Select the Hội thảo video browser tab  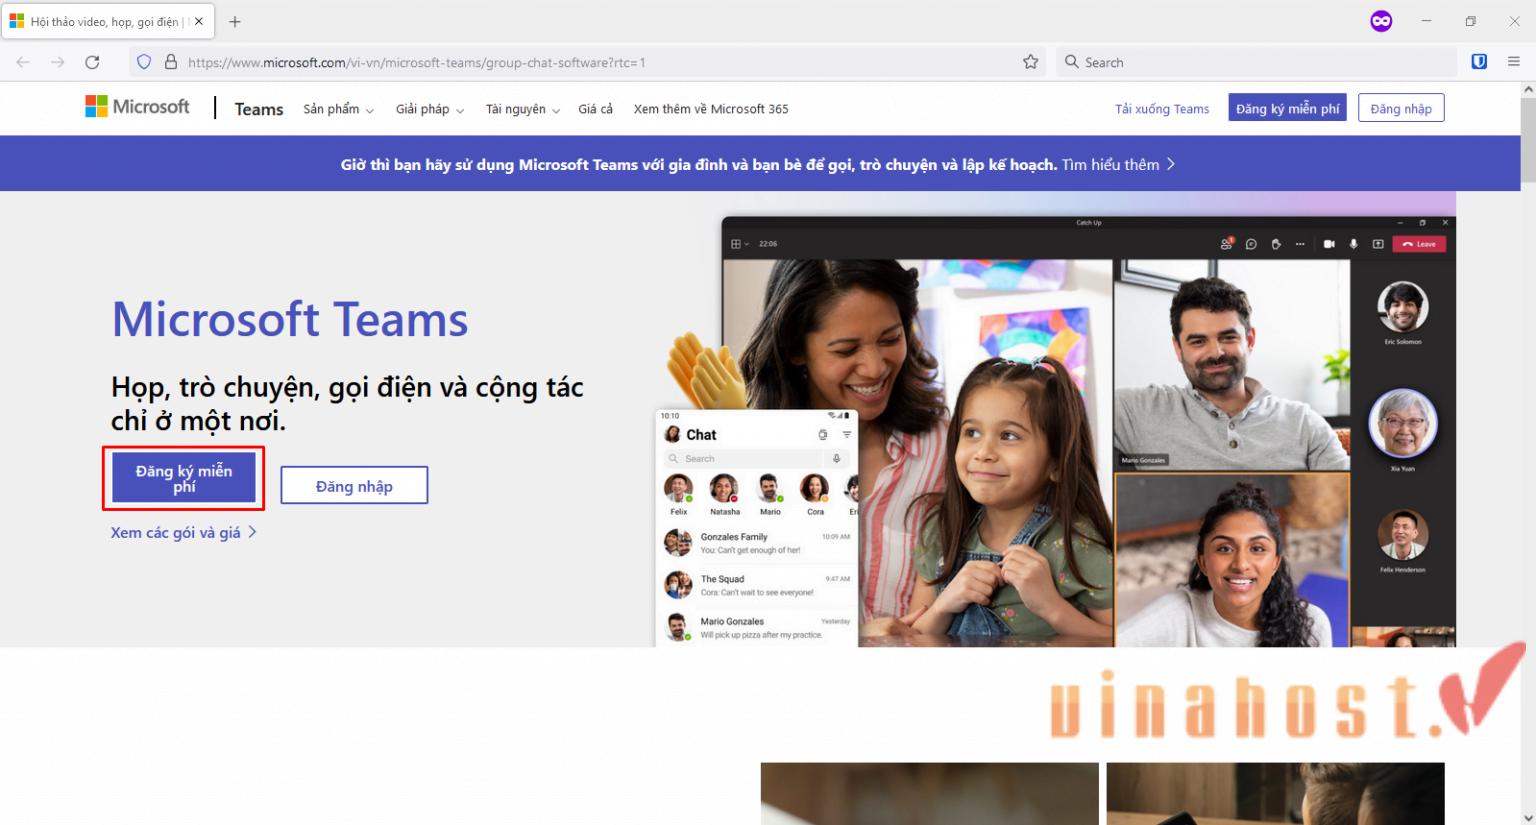click(x=106, y=21)
